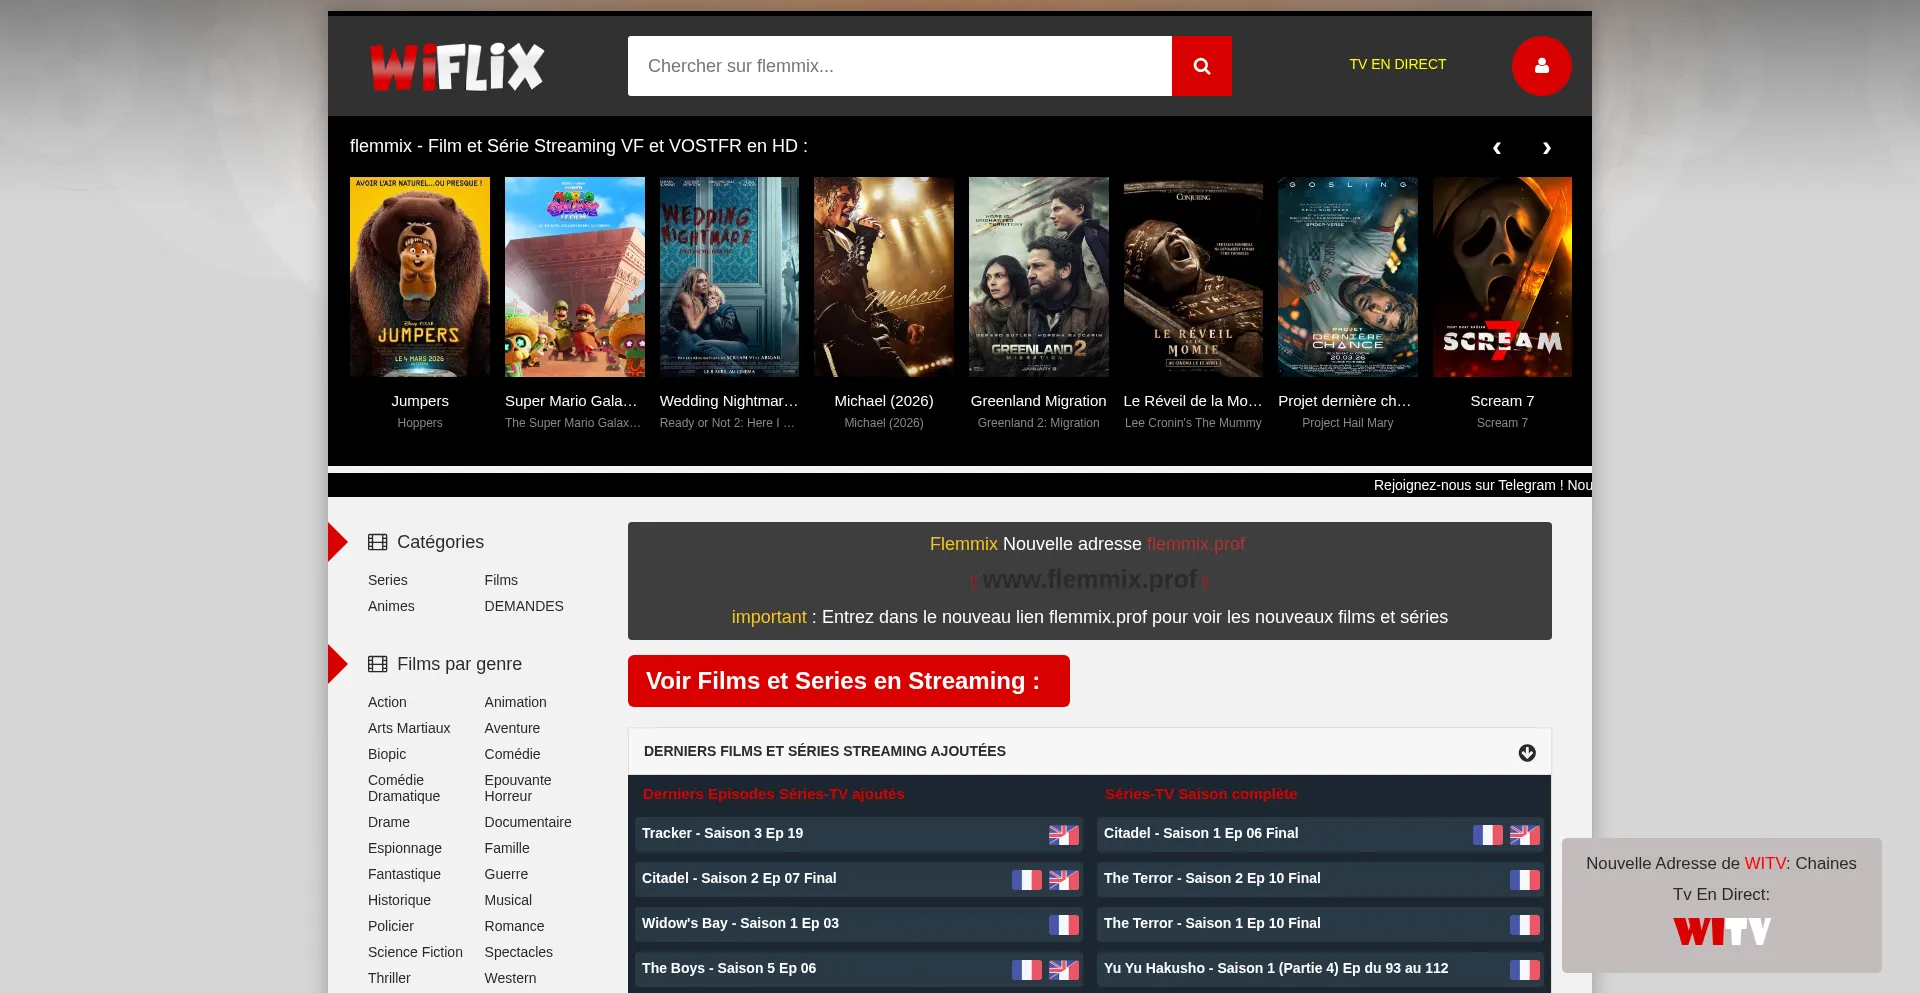Click English flag on Citadel Saison 1 row
Viewport: 1920px width, 993px height.
coord(1525,835)
